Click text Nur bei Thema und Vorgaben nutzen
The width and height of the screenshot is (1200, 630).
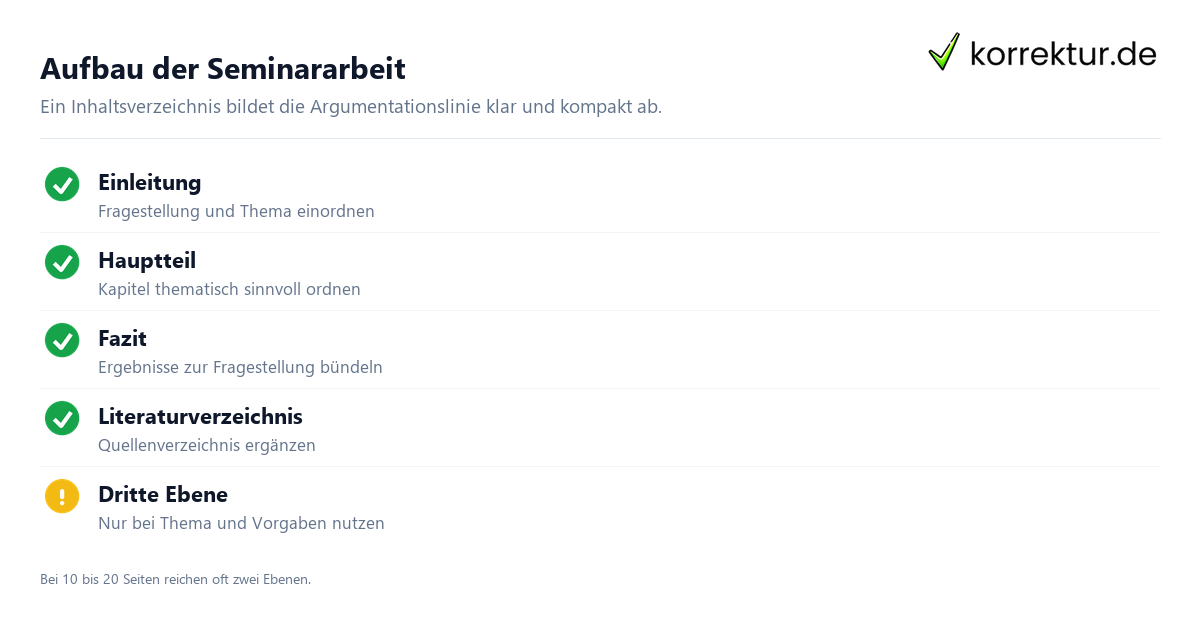tap(241, 524)
